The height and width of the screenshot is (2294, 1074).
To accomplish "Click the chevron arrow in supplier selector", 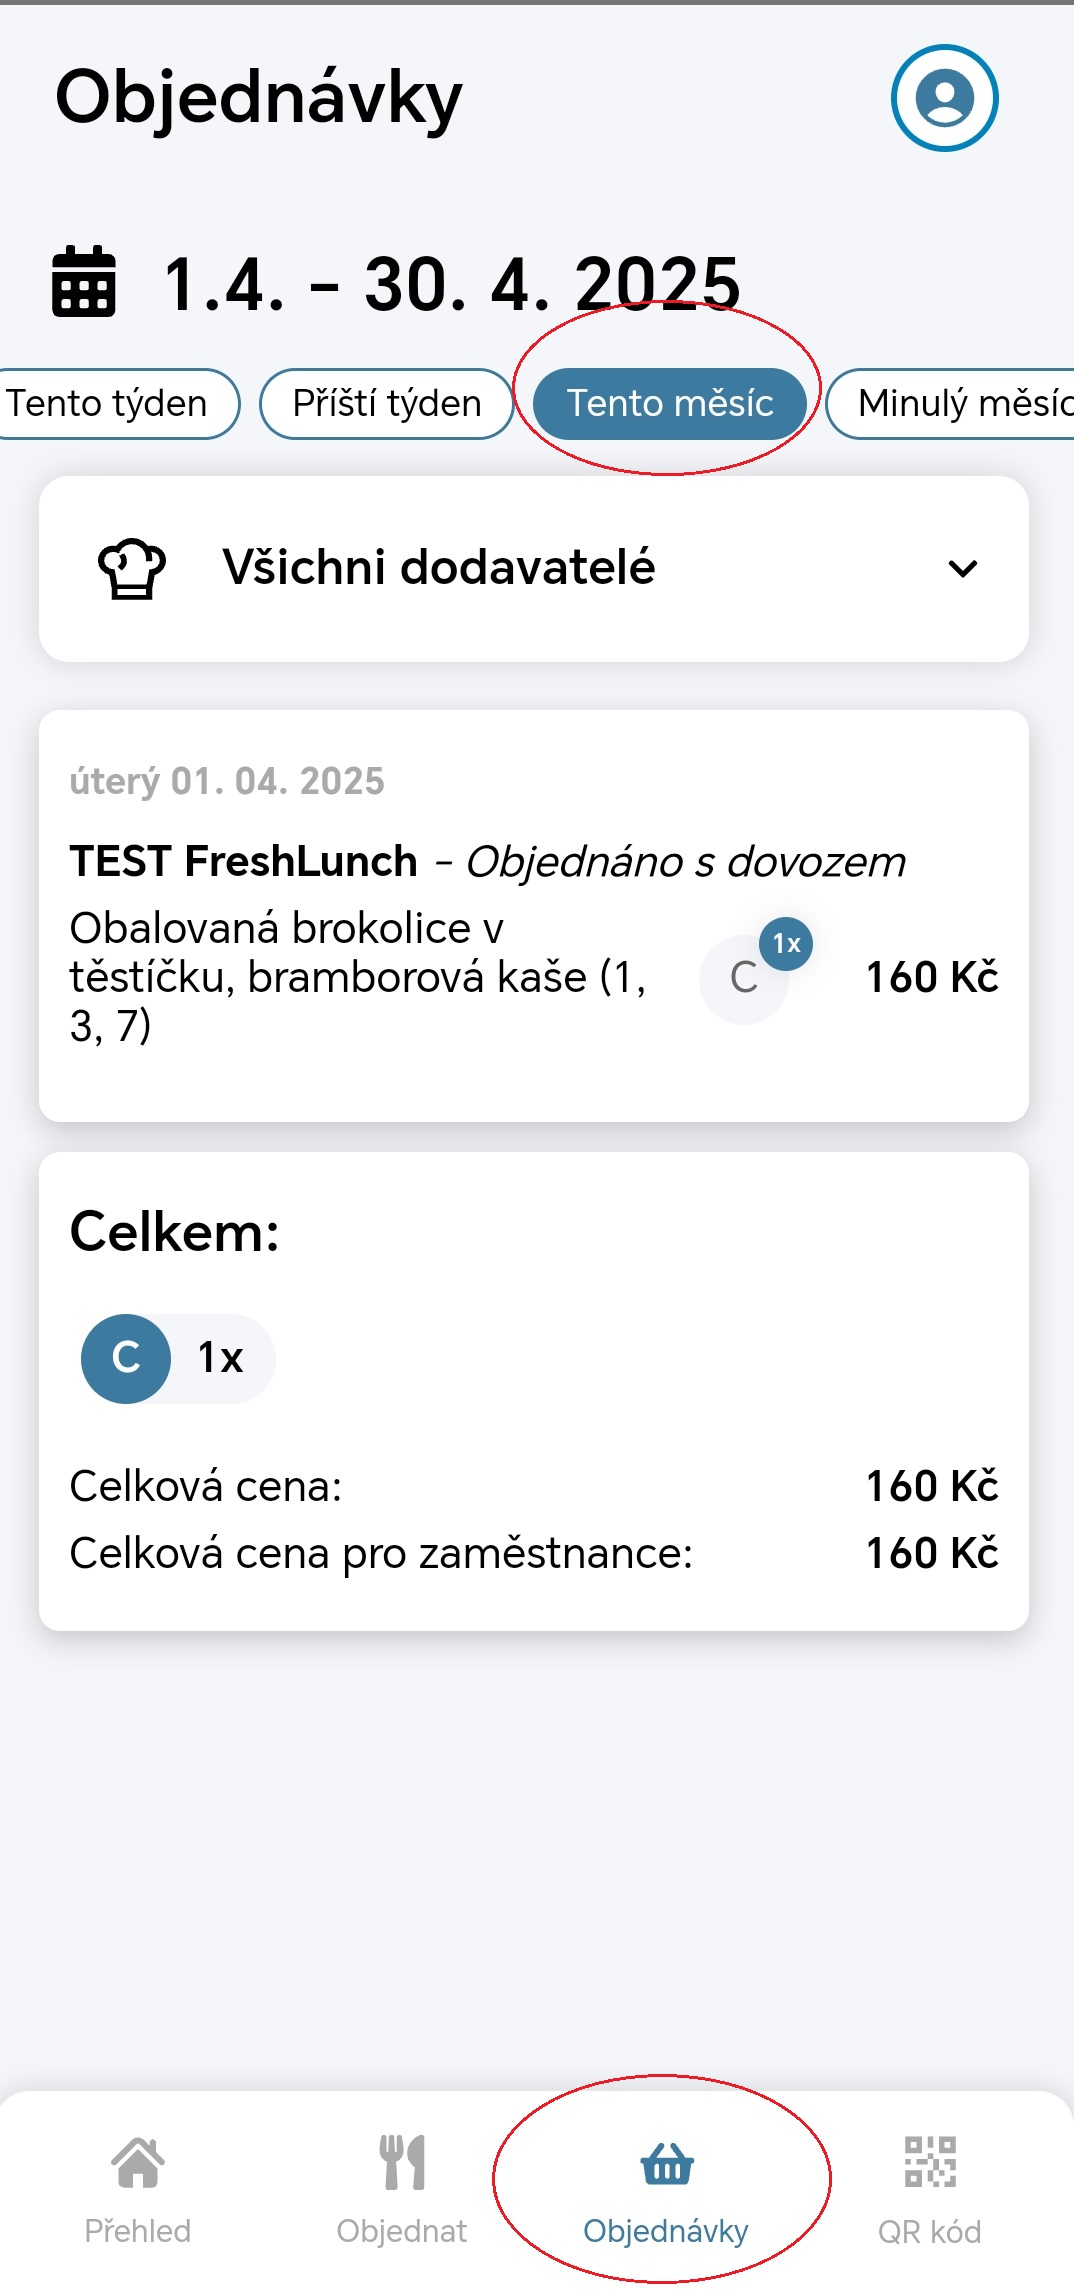I will 962,569.
